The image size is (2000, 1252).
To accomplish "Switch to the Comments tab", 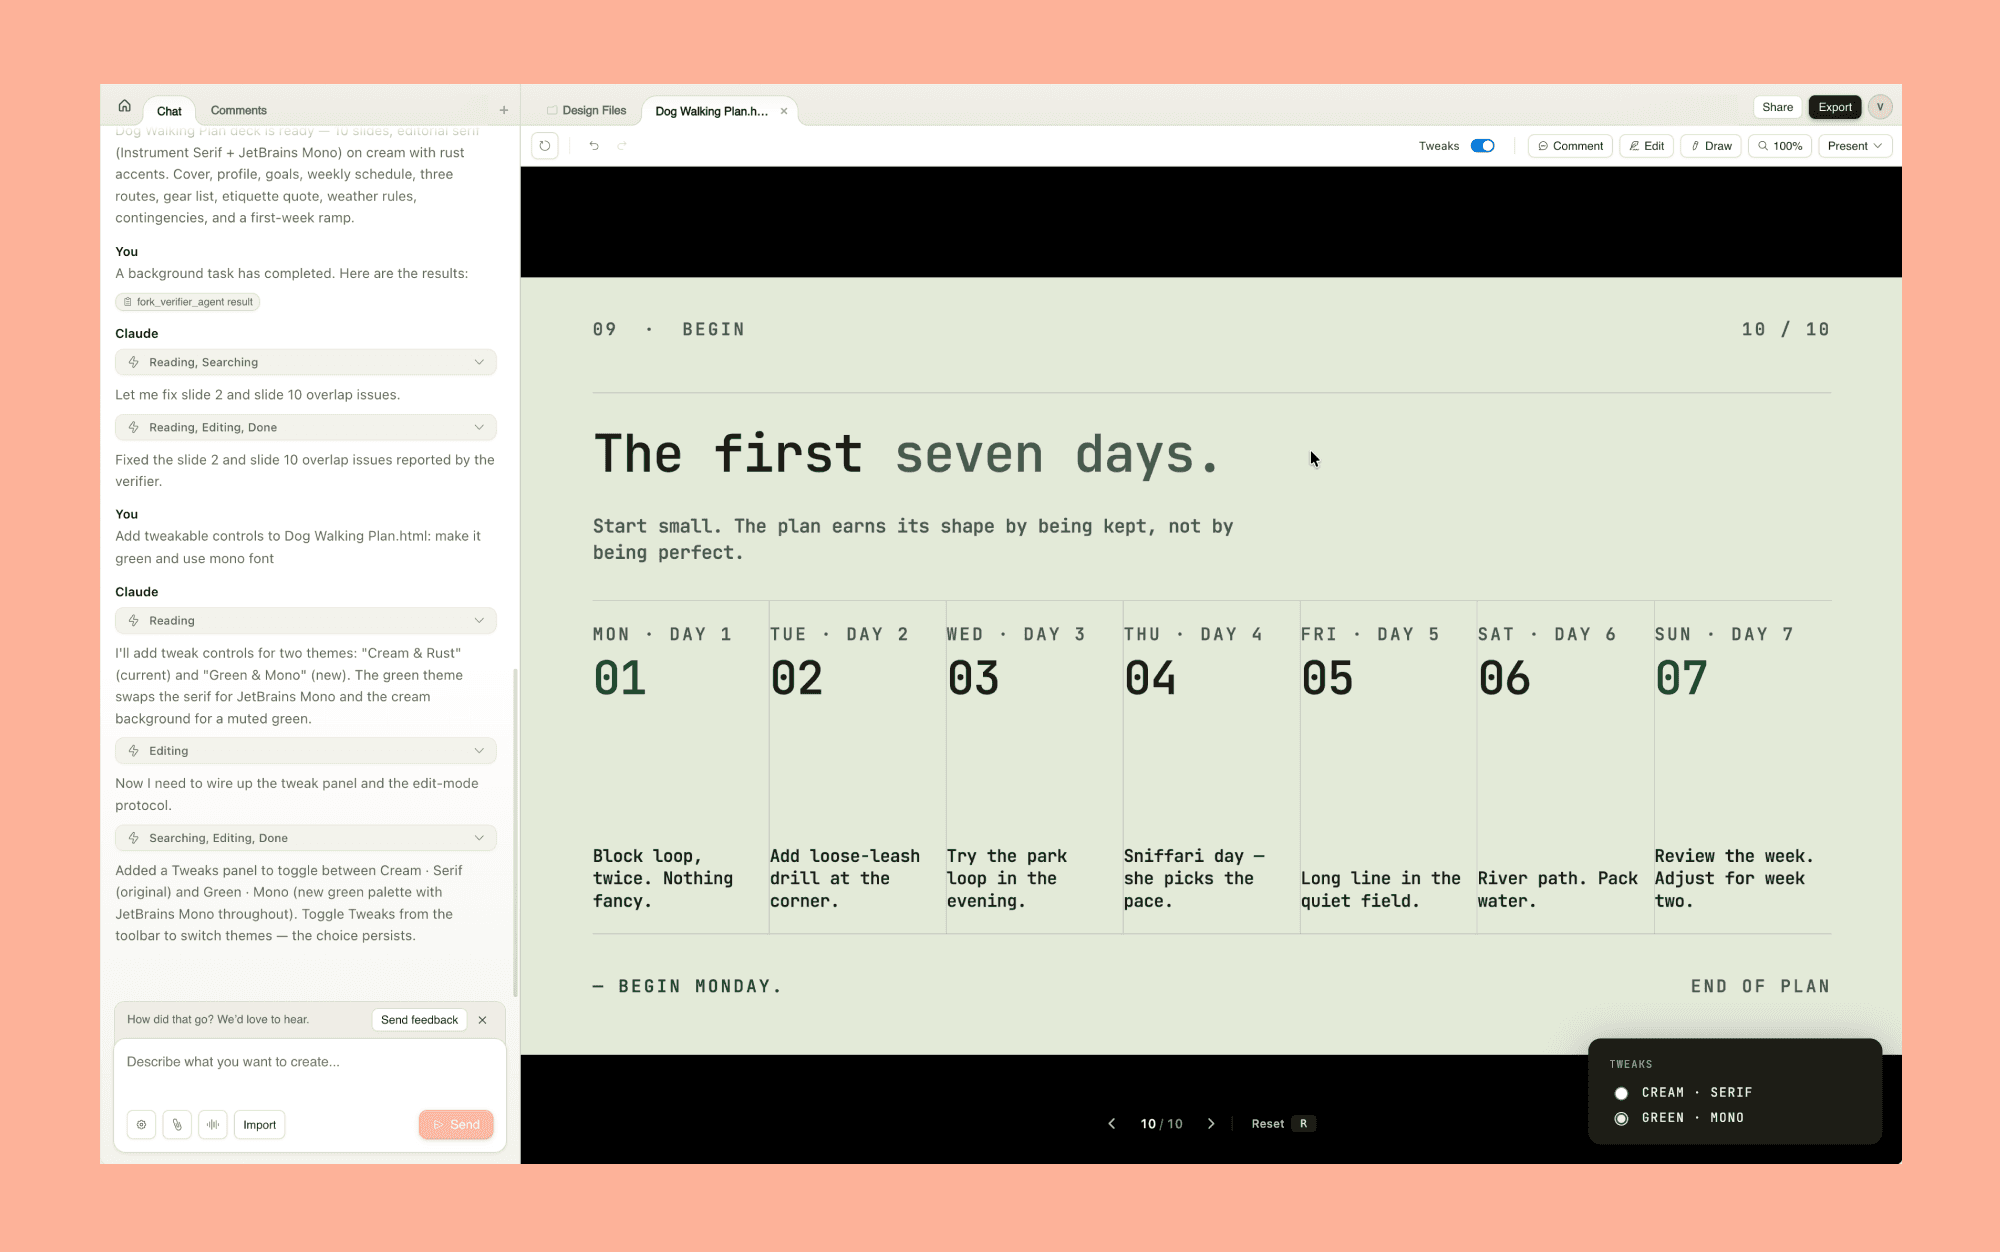I will point(238,111).
